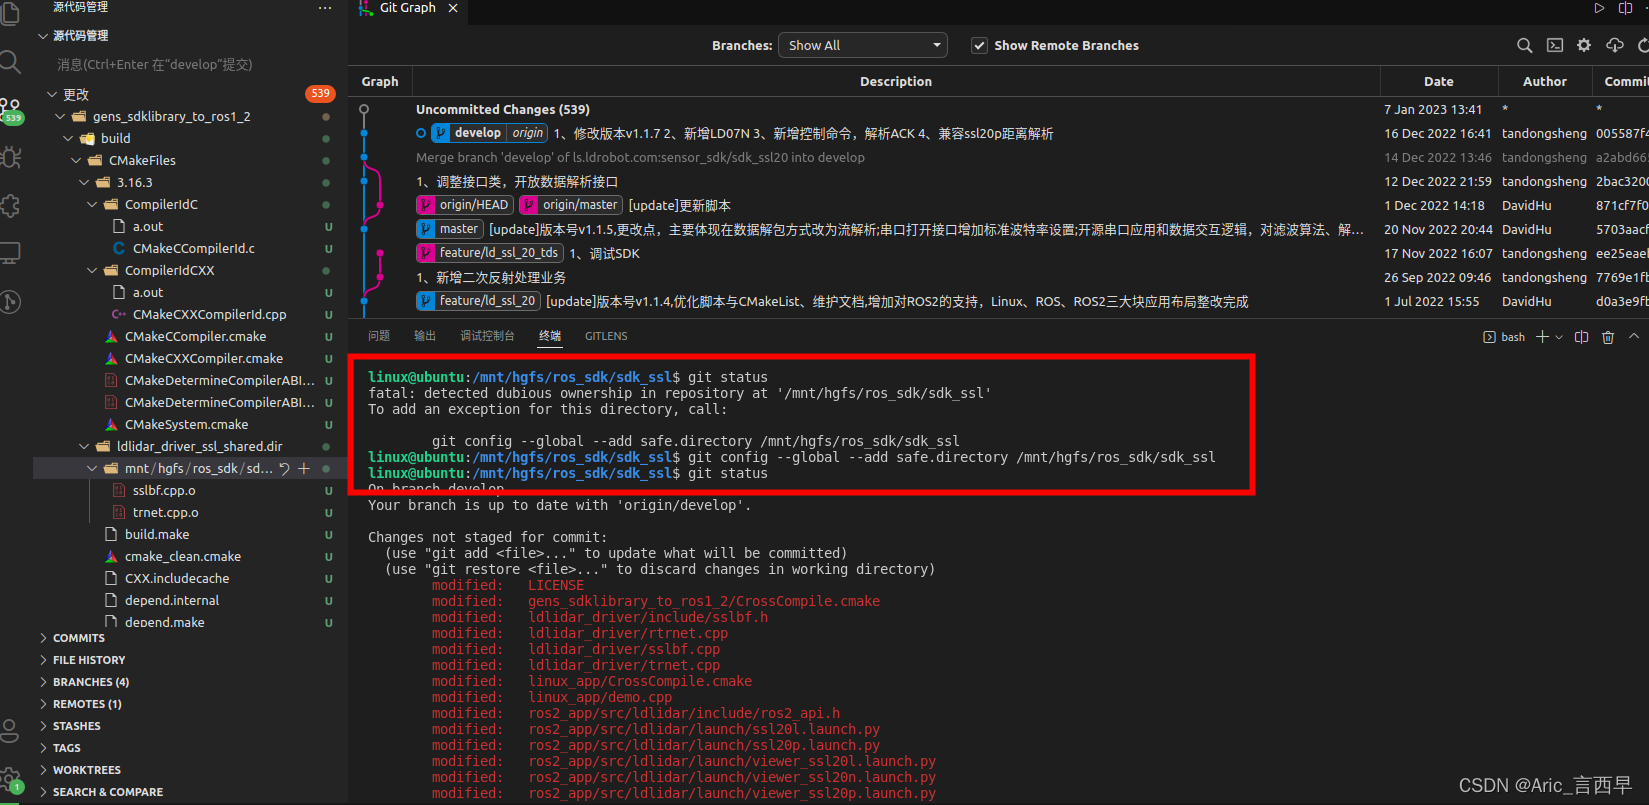
Task: Click the feature/ld_ssl_20 branch label
Action: [478, 301]
